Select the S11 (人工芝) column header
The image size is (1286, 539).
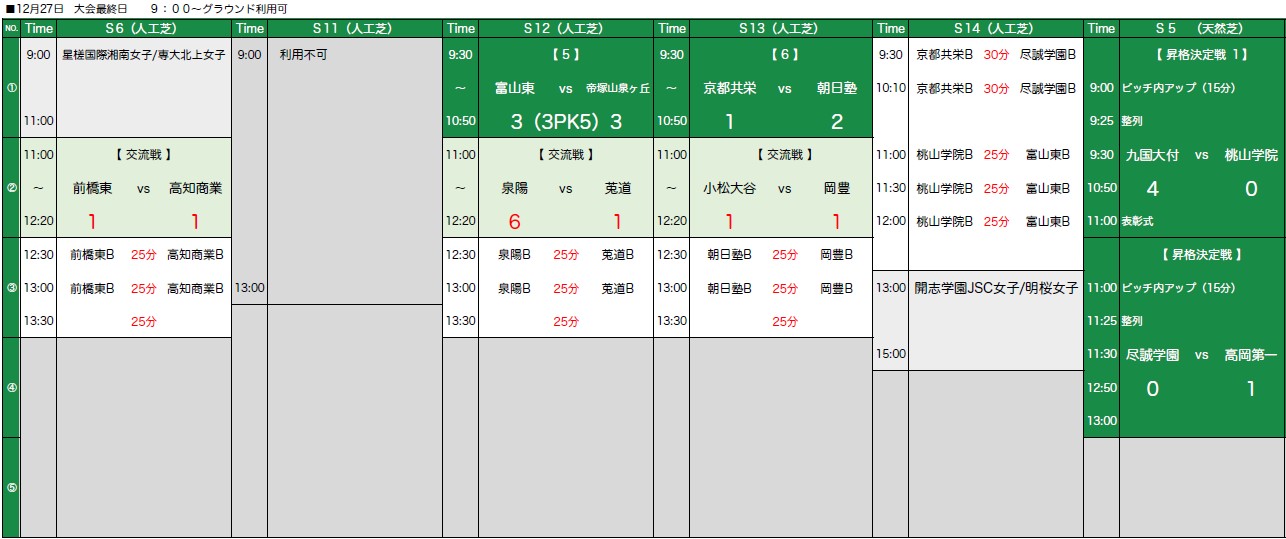(x=354, y=28)
